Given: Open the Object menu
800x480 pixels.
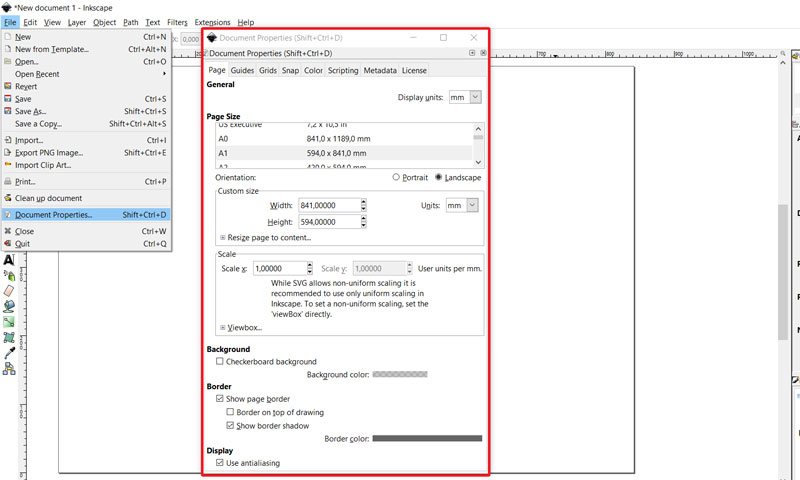Looking at the screenshot, I should (x=105, y=22).
